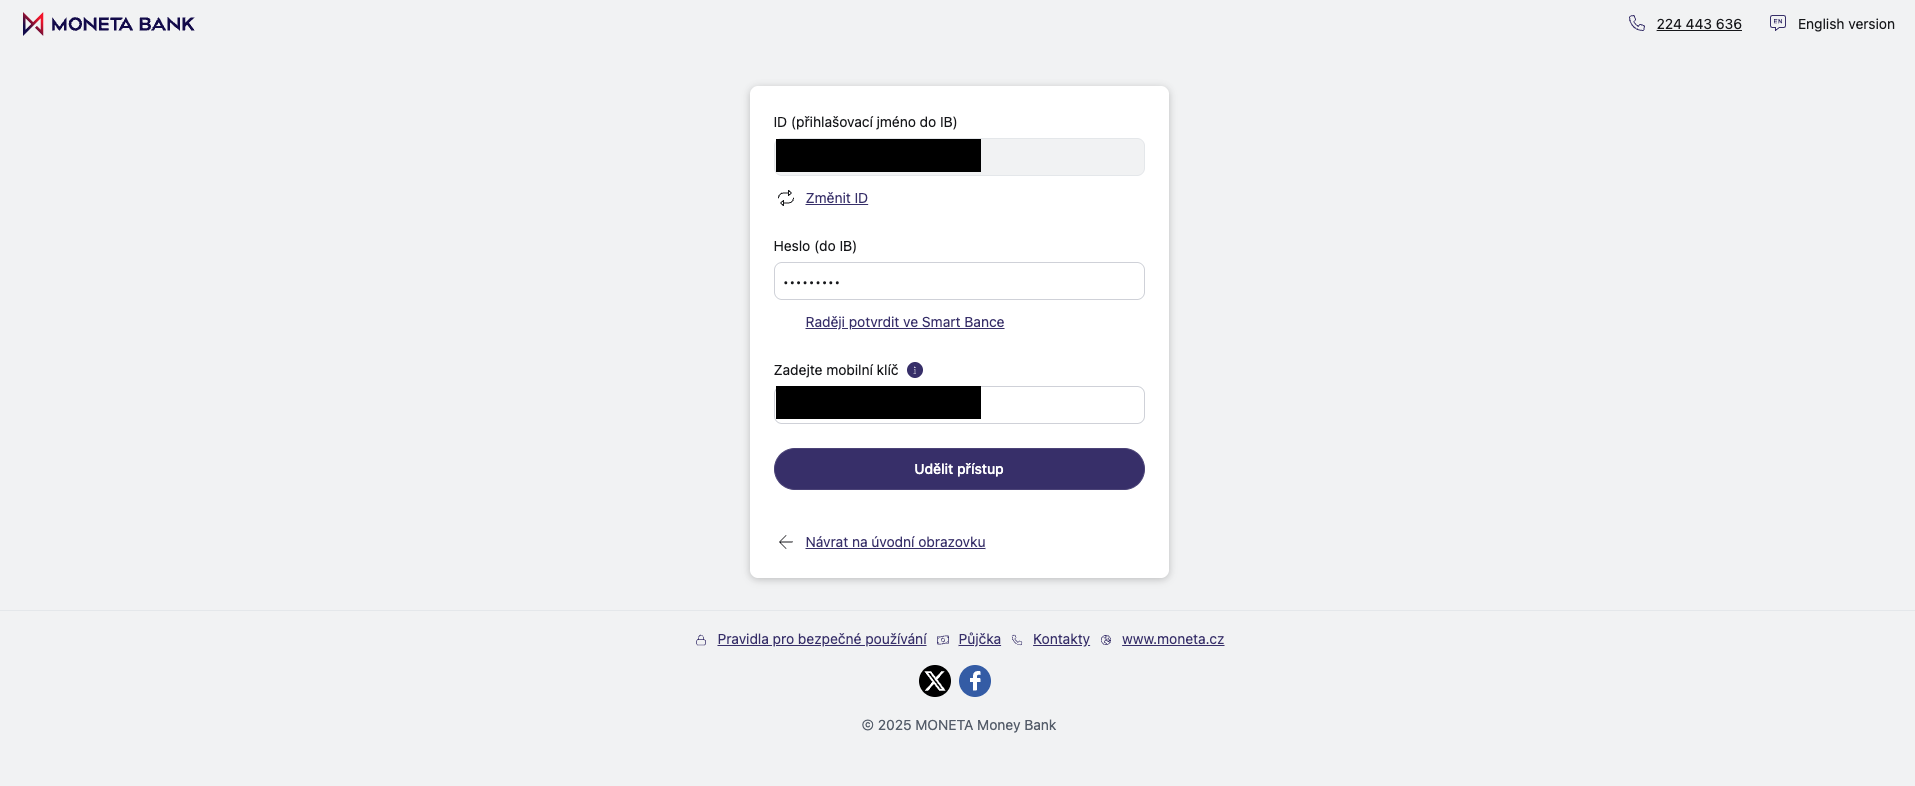Screen dimensions: 1915x786
Task: Click phone number 224 443 636
Action: point(1699,24)
